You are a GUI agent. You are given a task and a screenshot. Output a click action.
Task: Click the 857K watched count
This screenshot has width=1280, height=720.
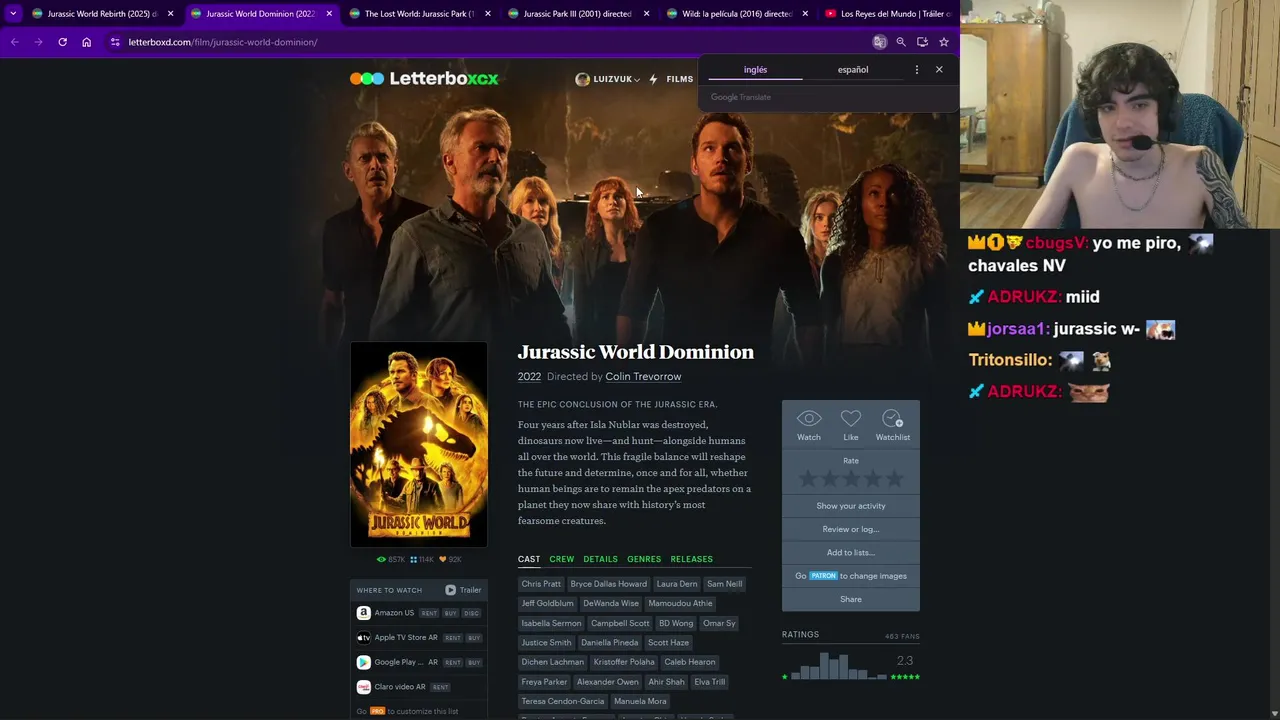click(x=391, y=560)
